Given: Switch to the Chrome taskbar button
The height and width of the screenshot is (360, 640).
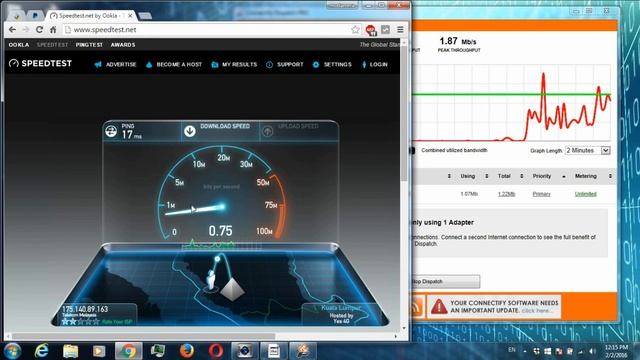Looking at the screenshot, I should click(x=128, y=351).
